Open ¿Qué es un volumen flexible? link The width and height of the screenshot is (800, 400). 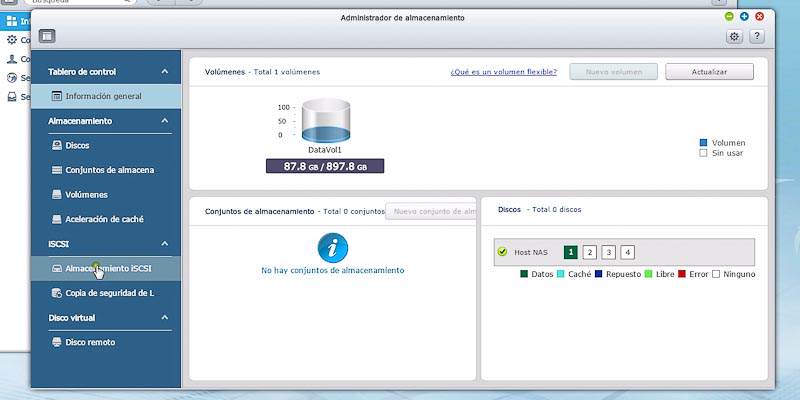tap(504, 72)
